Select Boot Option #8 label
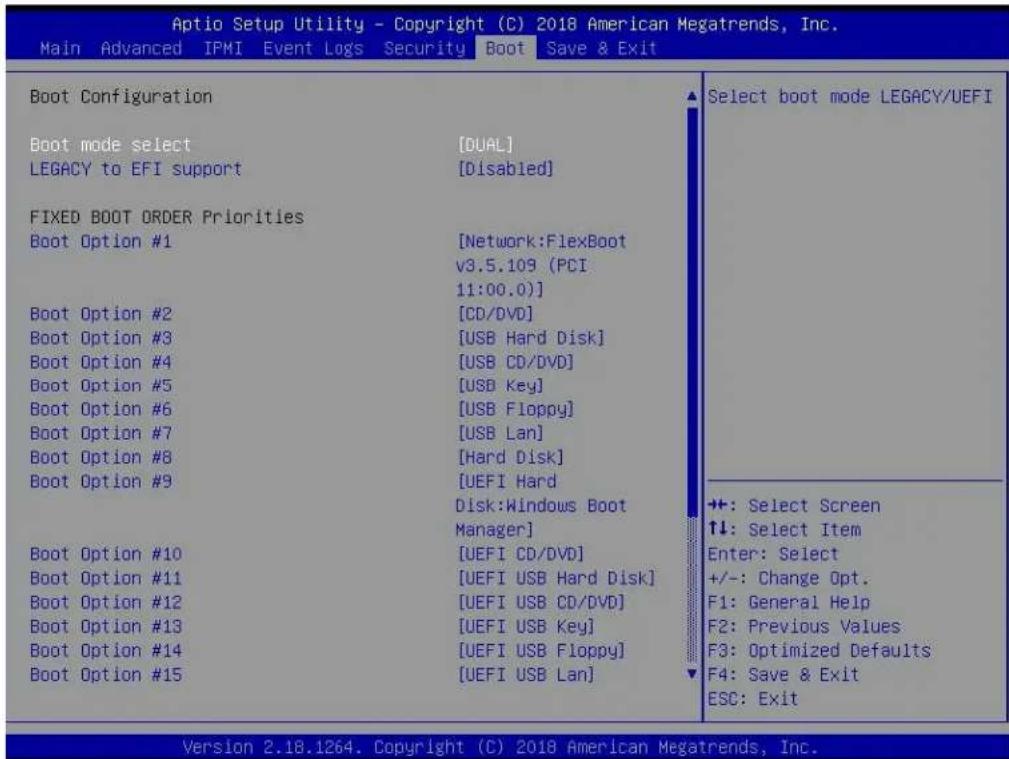1009x759 pixels. (100, 458)
